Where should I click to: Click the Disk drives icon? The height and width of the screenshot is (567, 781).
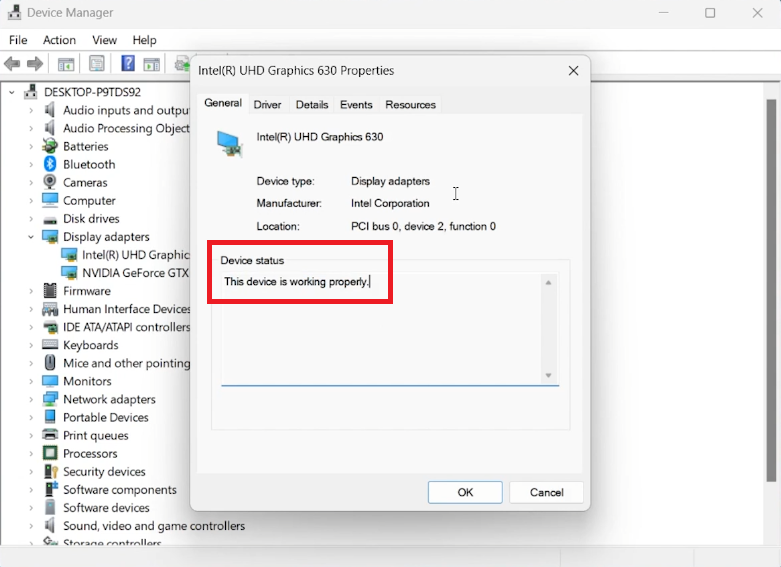pos(50,220)
